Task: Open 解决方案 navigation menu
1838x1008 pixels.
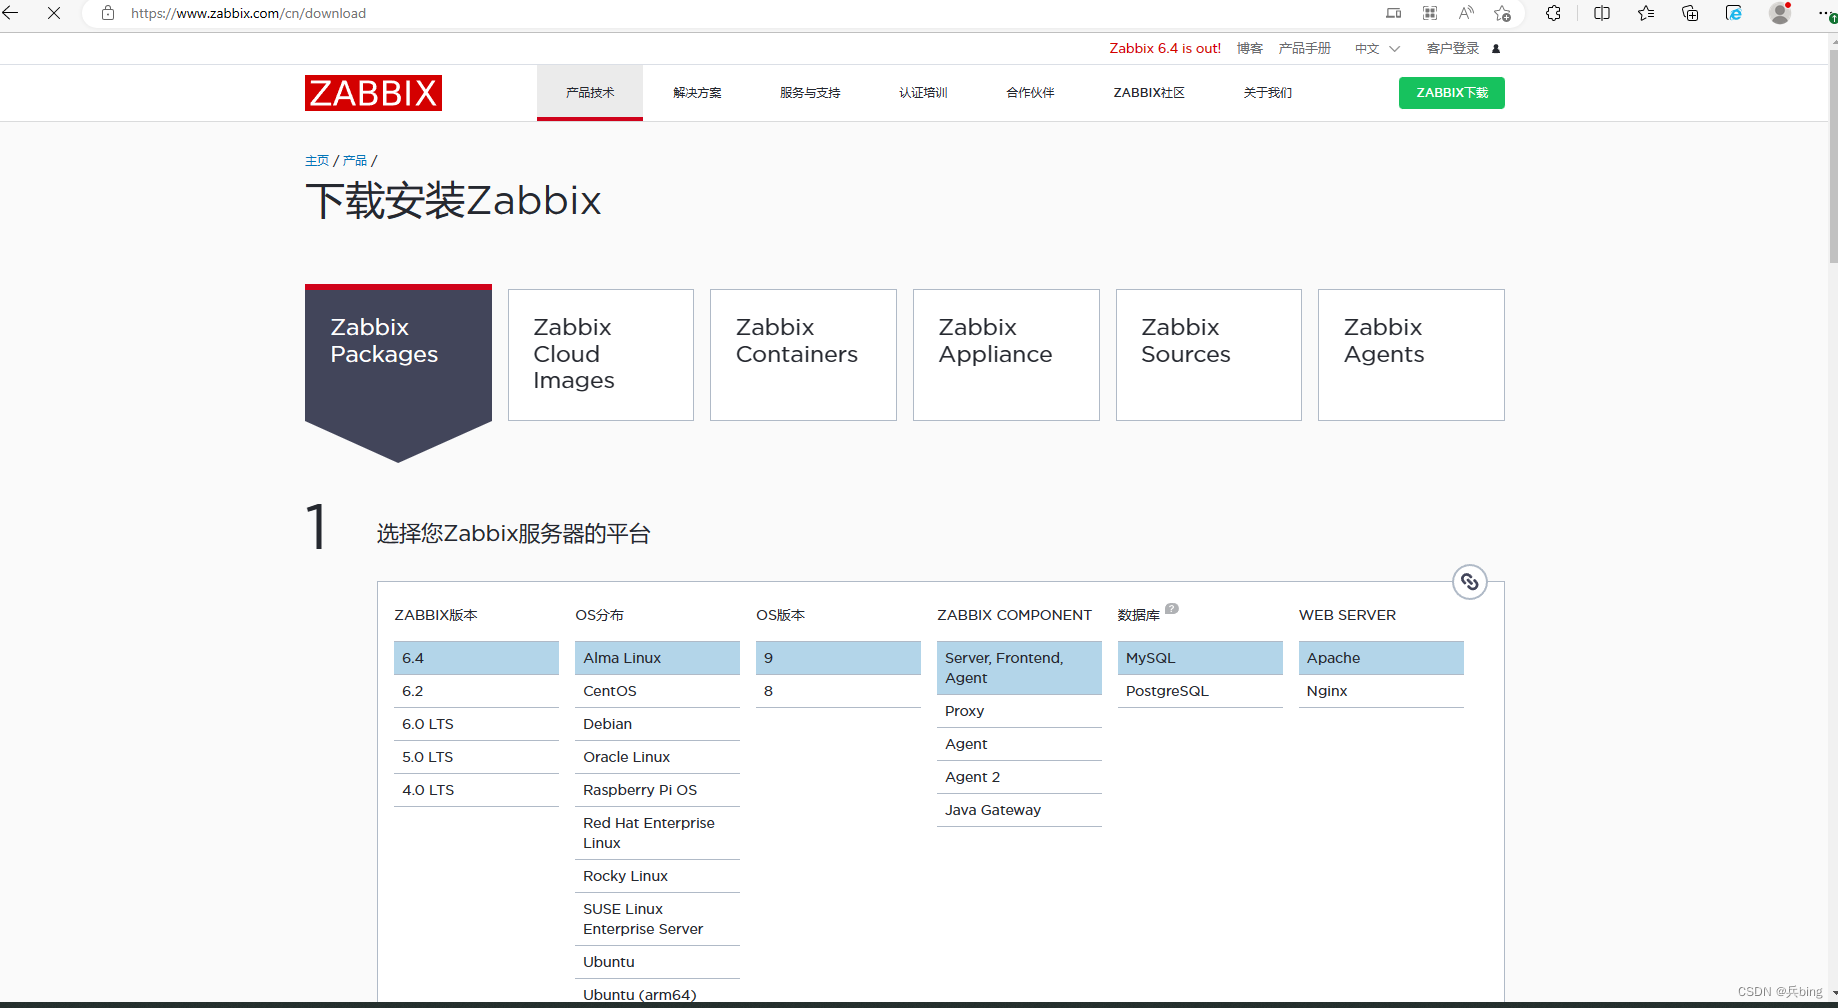Action: (x=697, y=92)
